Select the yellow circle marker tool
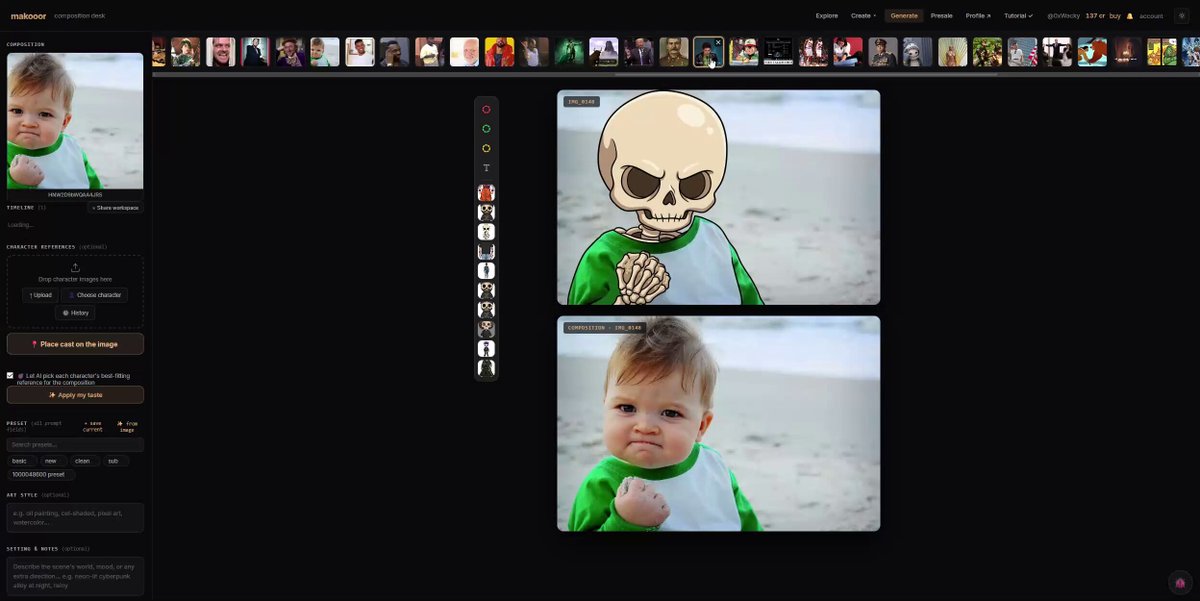This screenshot has width=1200, height=601. click(486, 148)
